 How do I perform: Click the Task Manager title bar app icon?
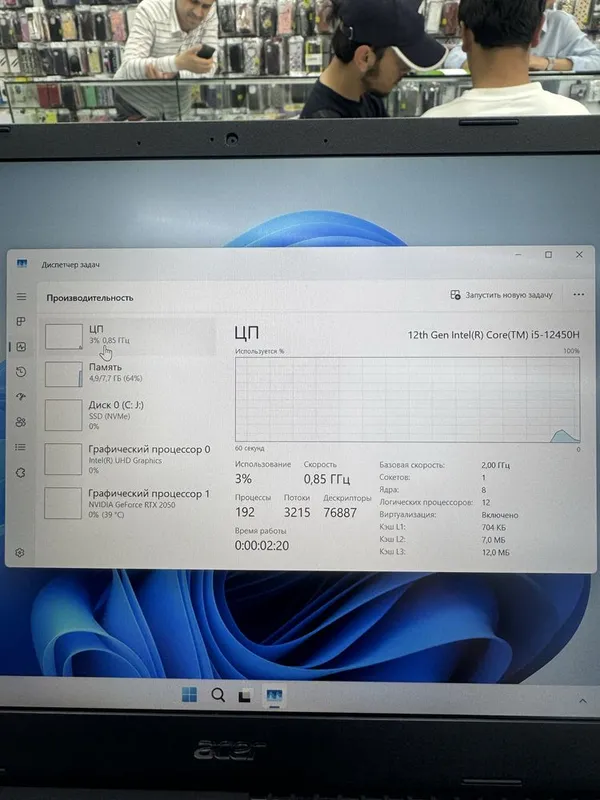[x=21, y=263]
